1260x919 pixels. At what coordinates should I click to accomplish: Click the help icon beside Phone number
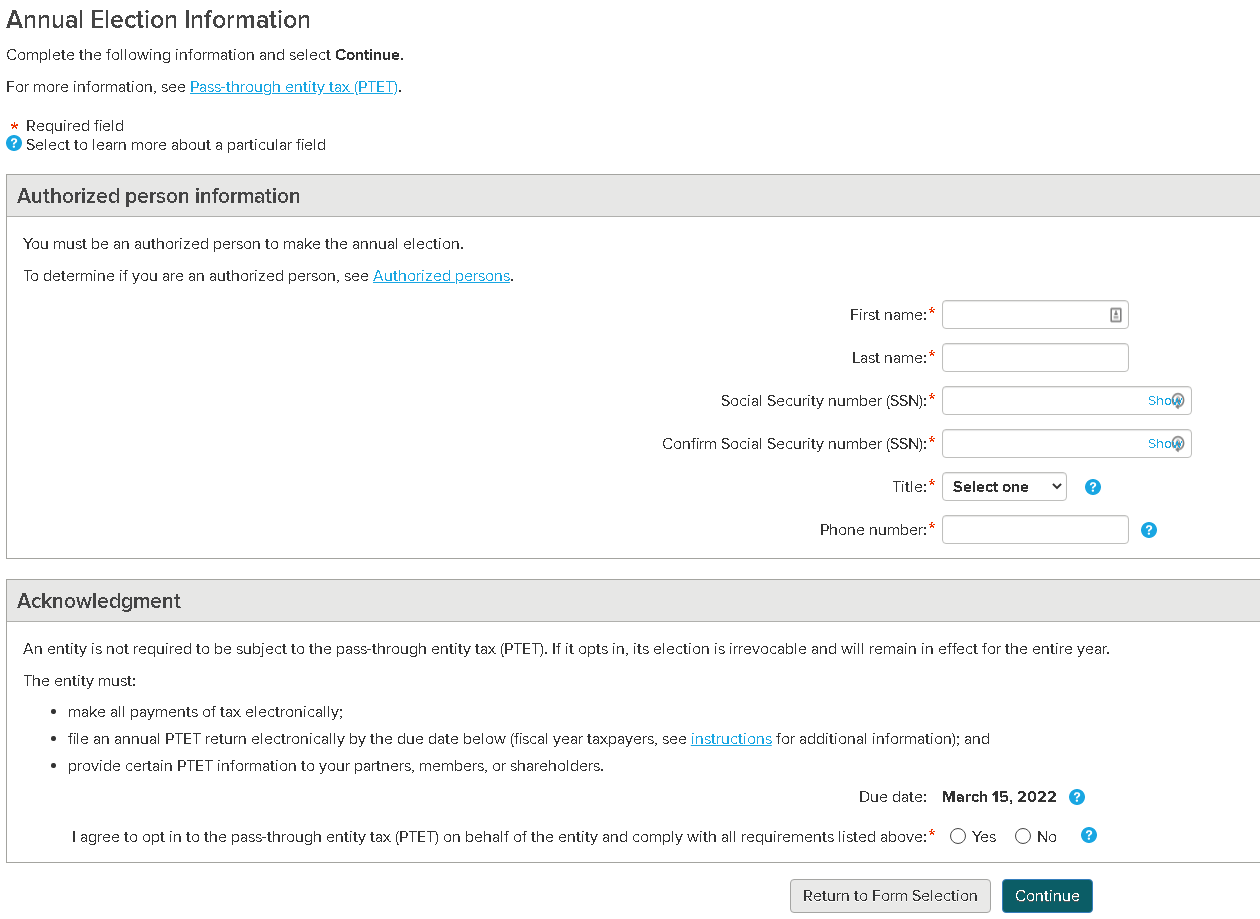tap(1149, 530)
